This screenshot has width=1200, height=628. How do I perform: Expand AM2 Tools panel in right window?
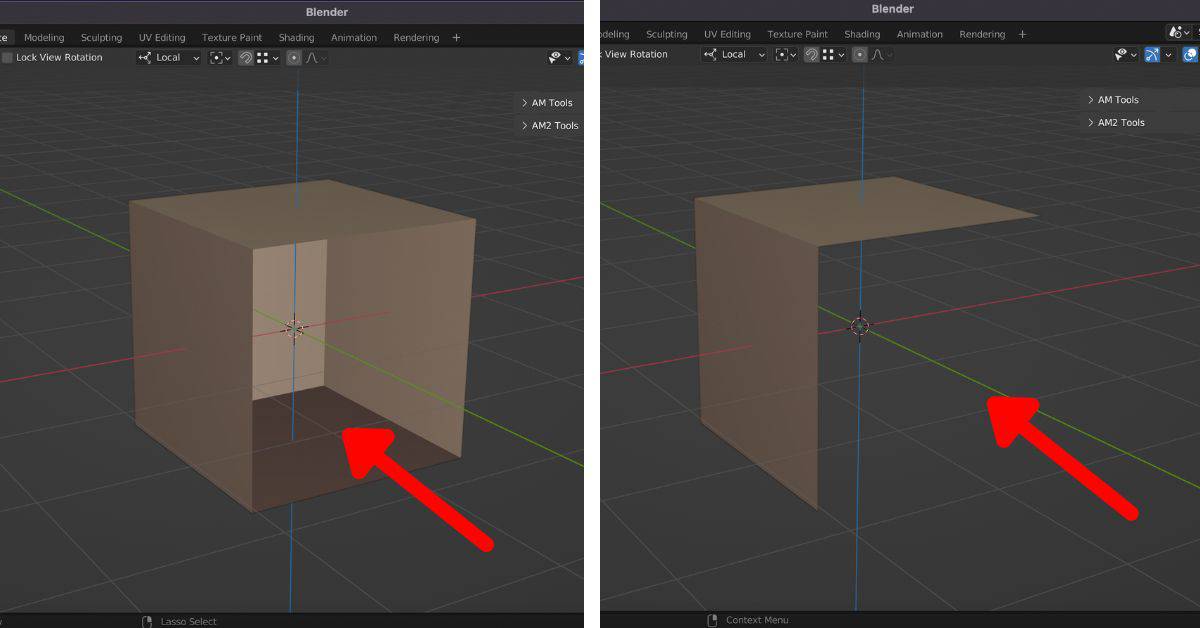pyautogui.click(x=1116, y=123)
